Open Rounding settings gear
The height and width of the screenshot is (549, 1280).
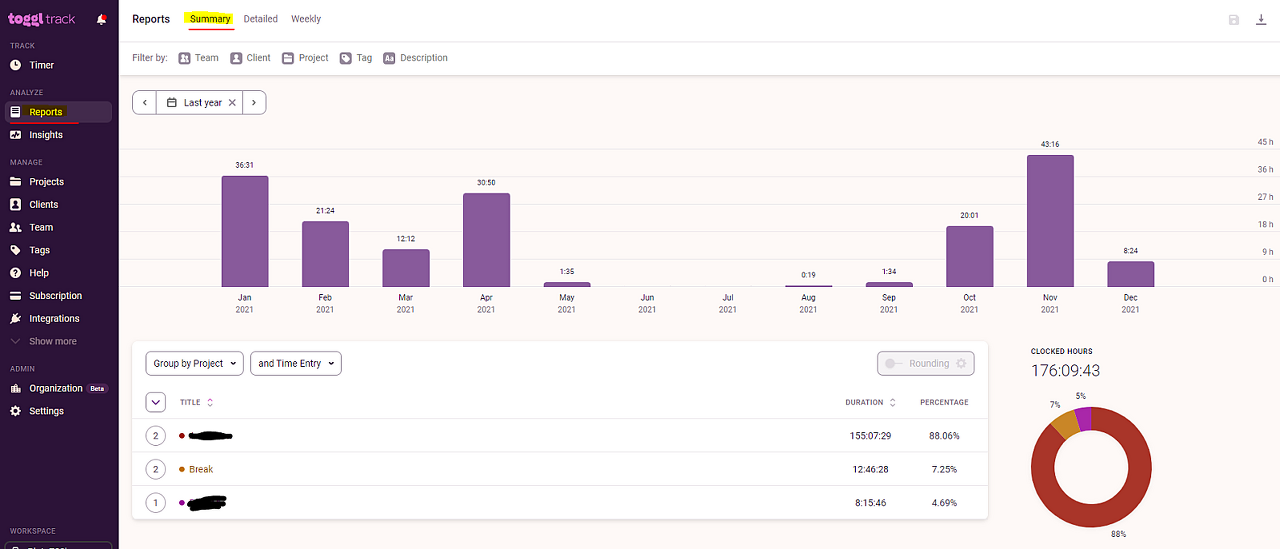click(x=962, y=363)
